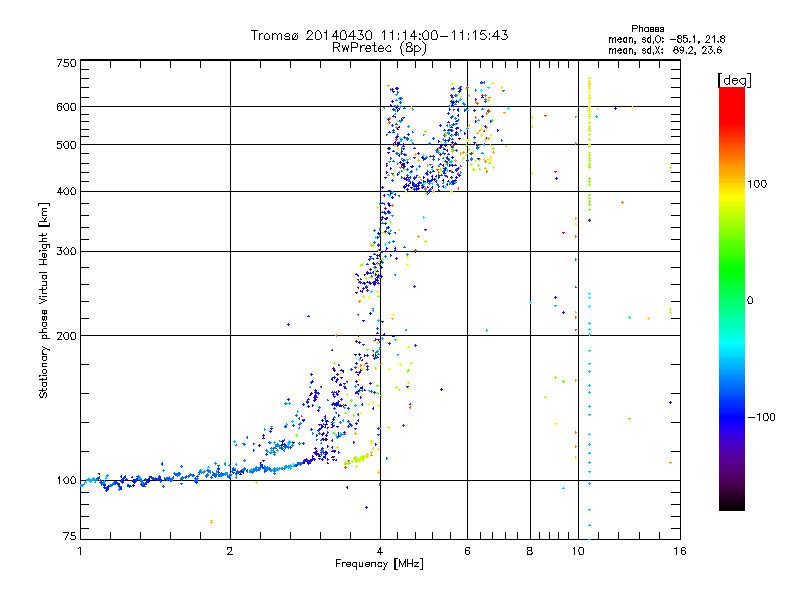Click the 'mean, sd,O: -85.1, 21.8' line
Viewport: 800px width, 600px height.
(666, 39)
